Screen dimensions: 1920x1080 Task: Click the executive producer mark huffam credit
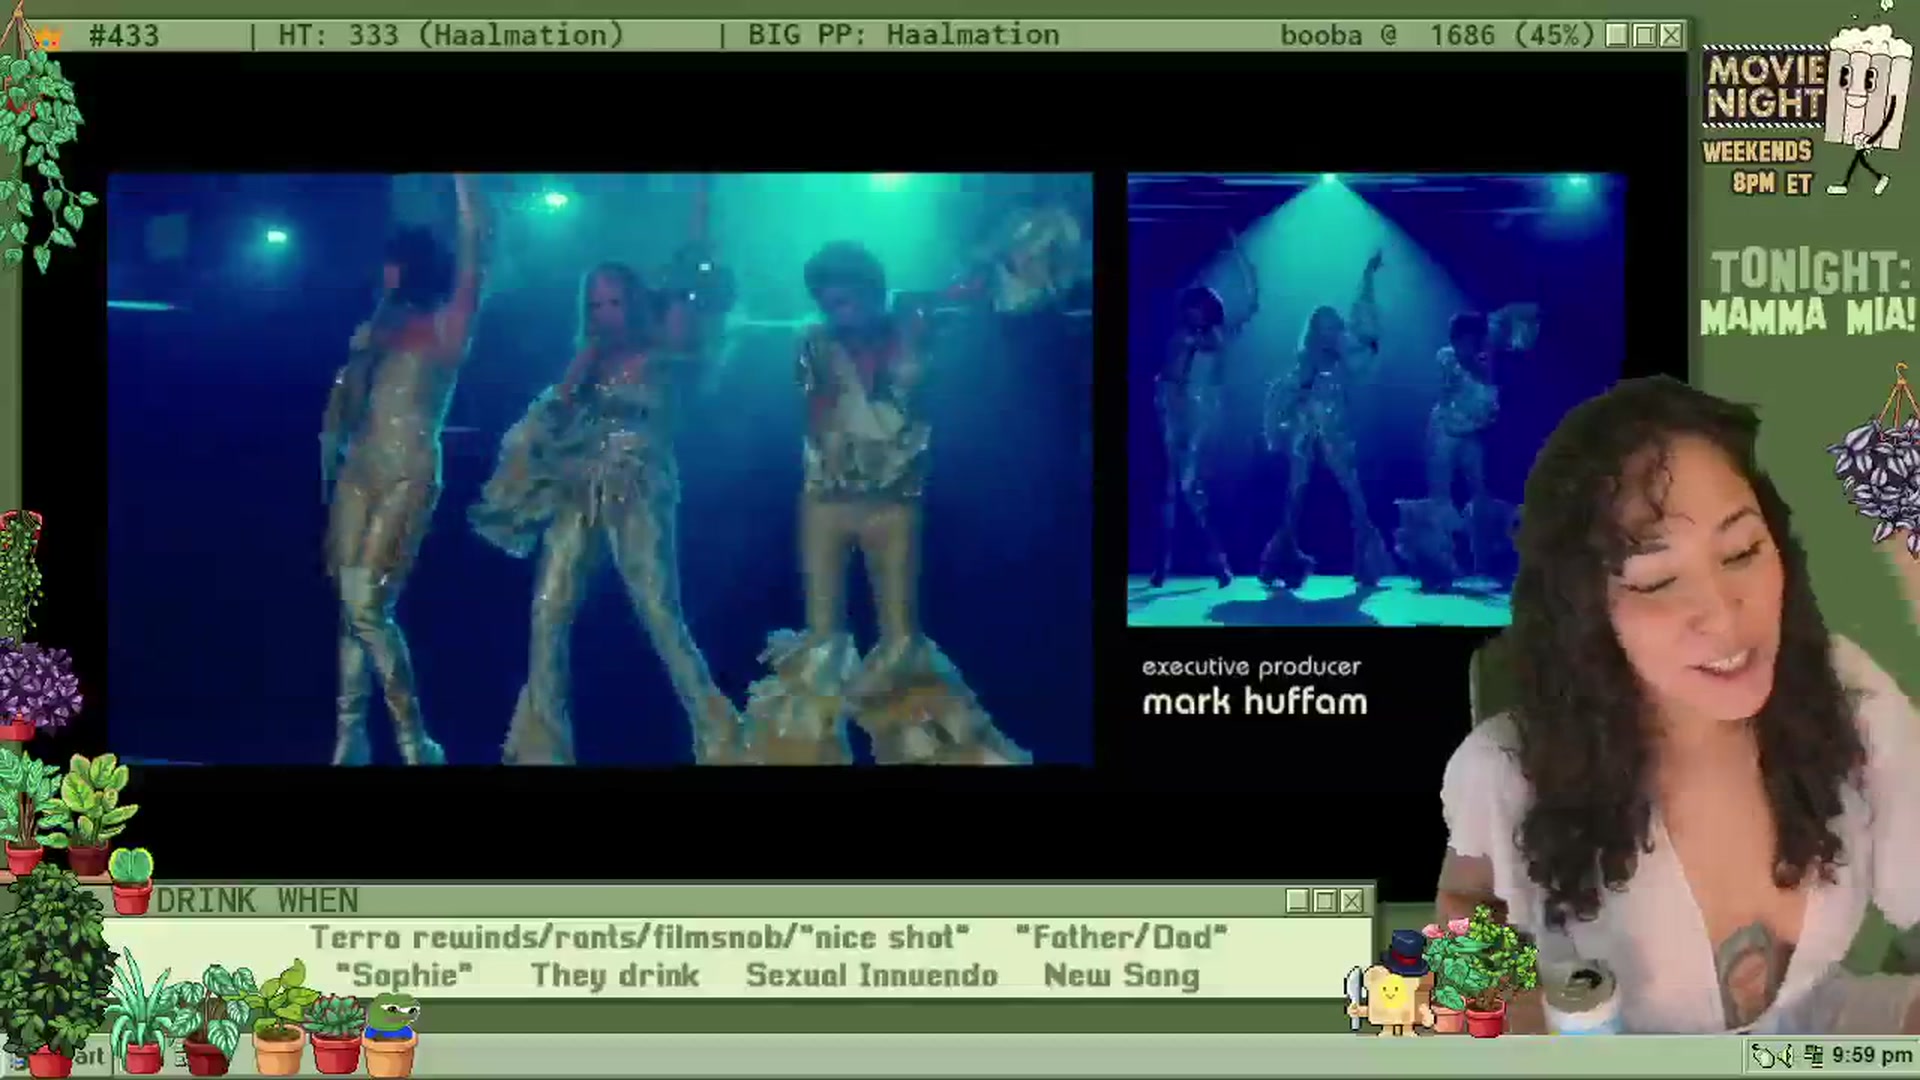1254,687
